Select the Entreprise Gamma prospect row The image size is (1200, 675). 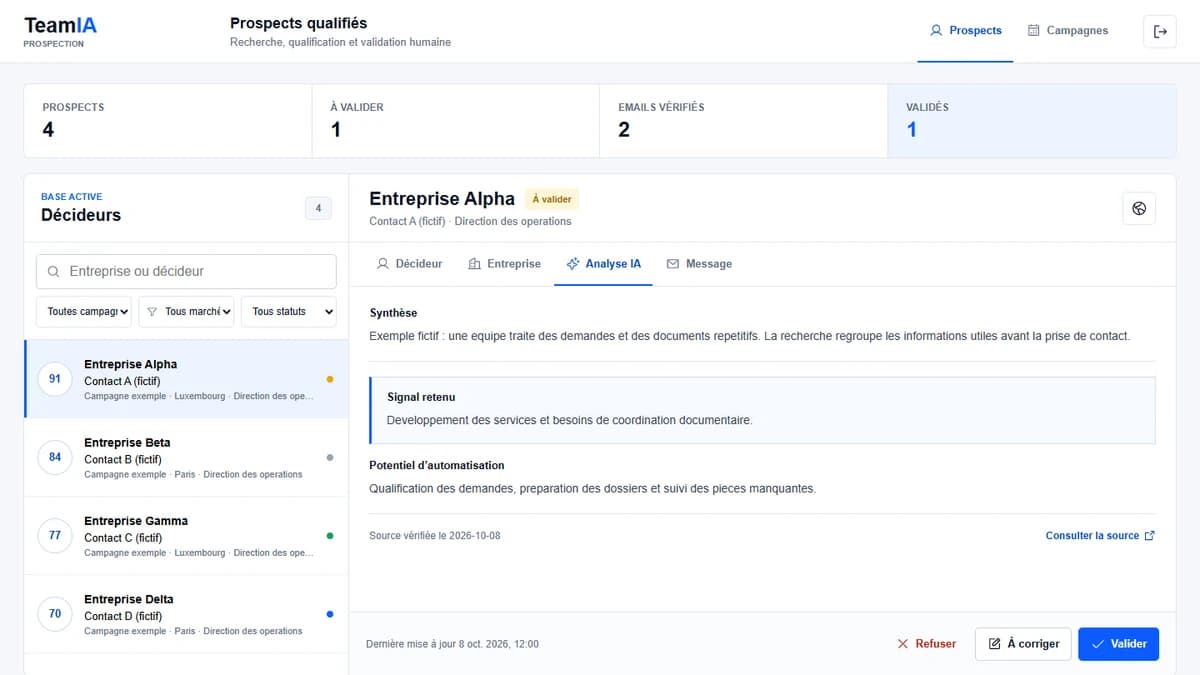186,536
